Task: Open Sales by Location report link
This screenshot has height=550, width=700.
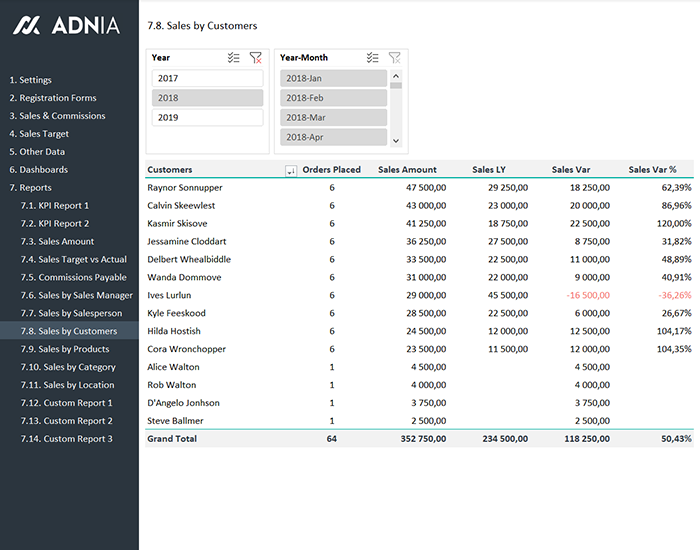Action: (76, 385)
